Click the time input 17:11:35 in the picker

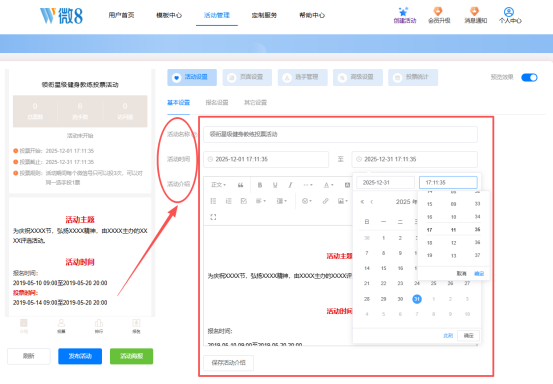click(x=448, y=183)
